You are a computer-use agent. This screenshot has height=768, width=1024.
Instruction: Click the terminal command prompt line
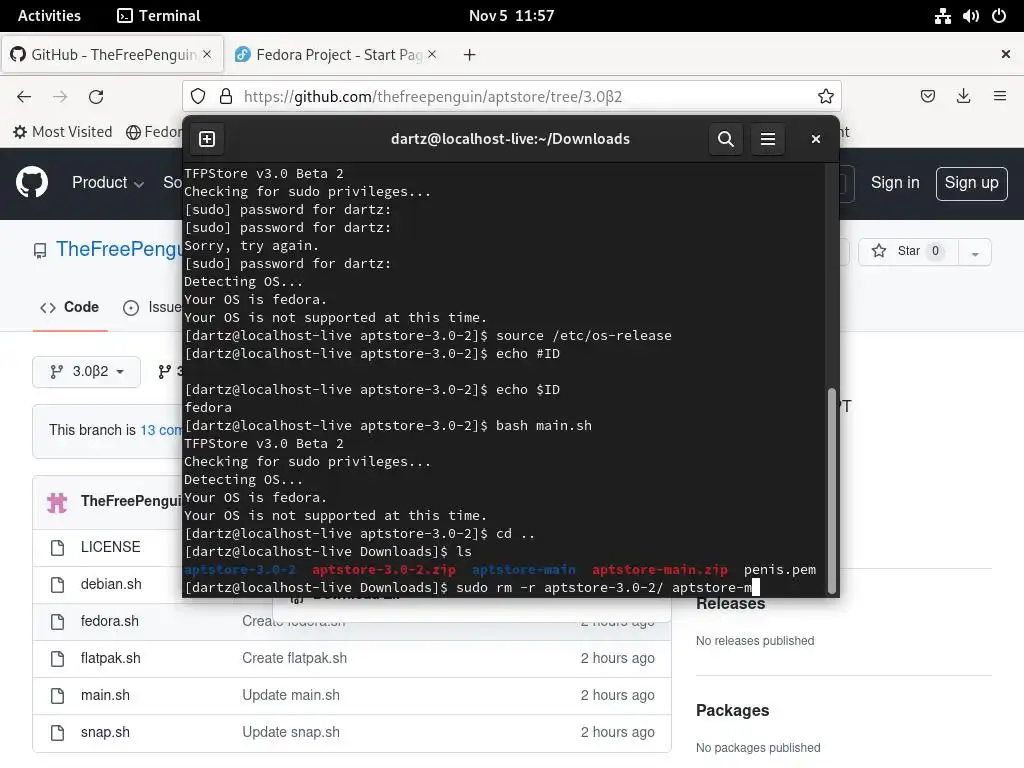472,588
